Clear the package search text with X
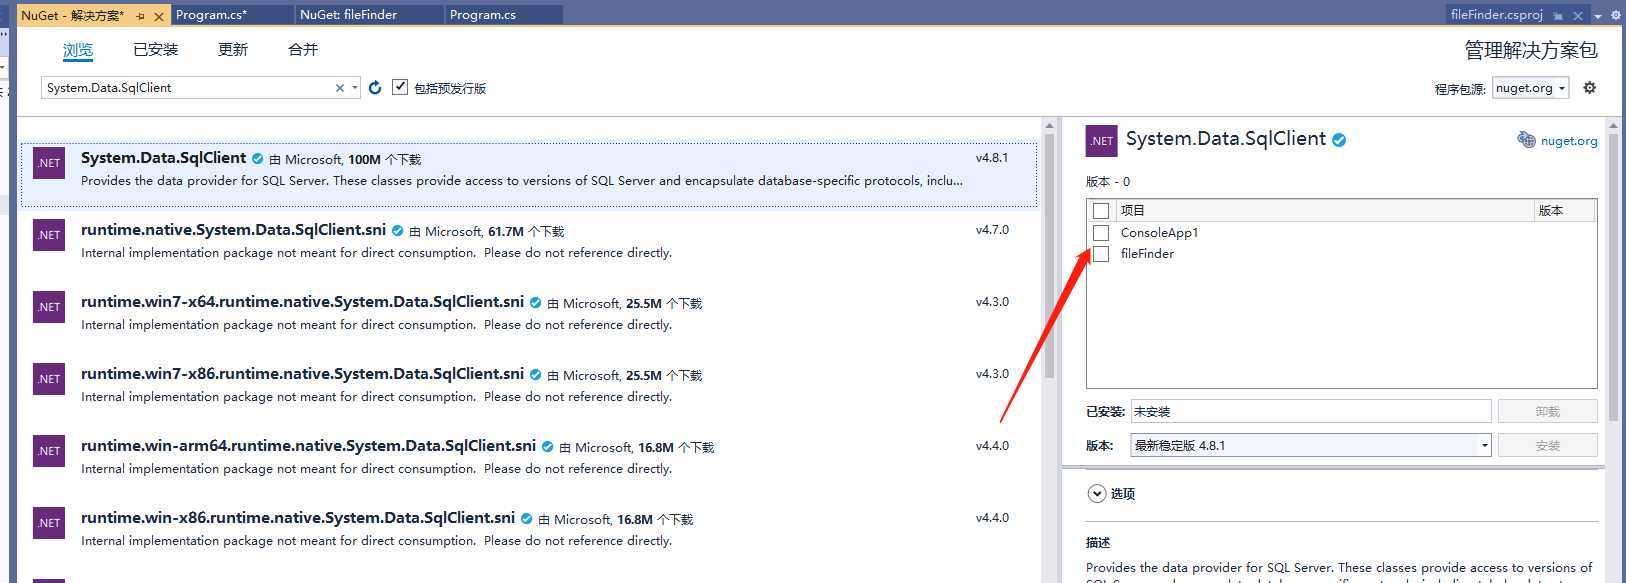1626x583 pixels. click(340, 88)
